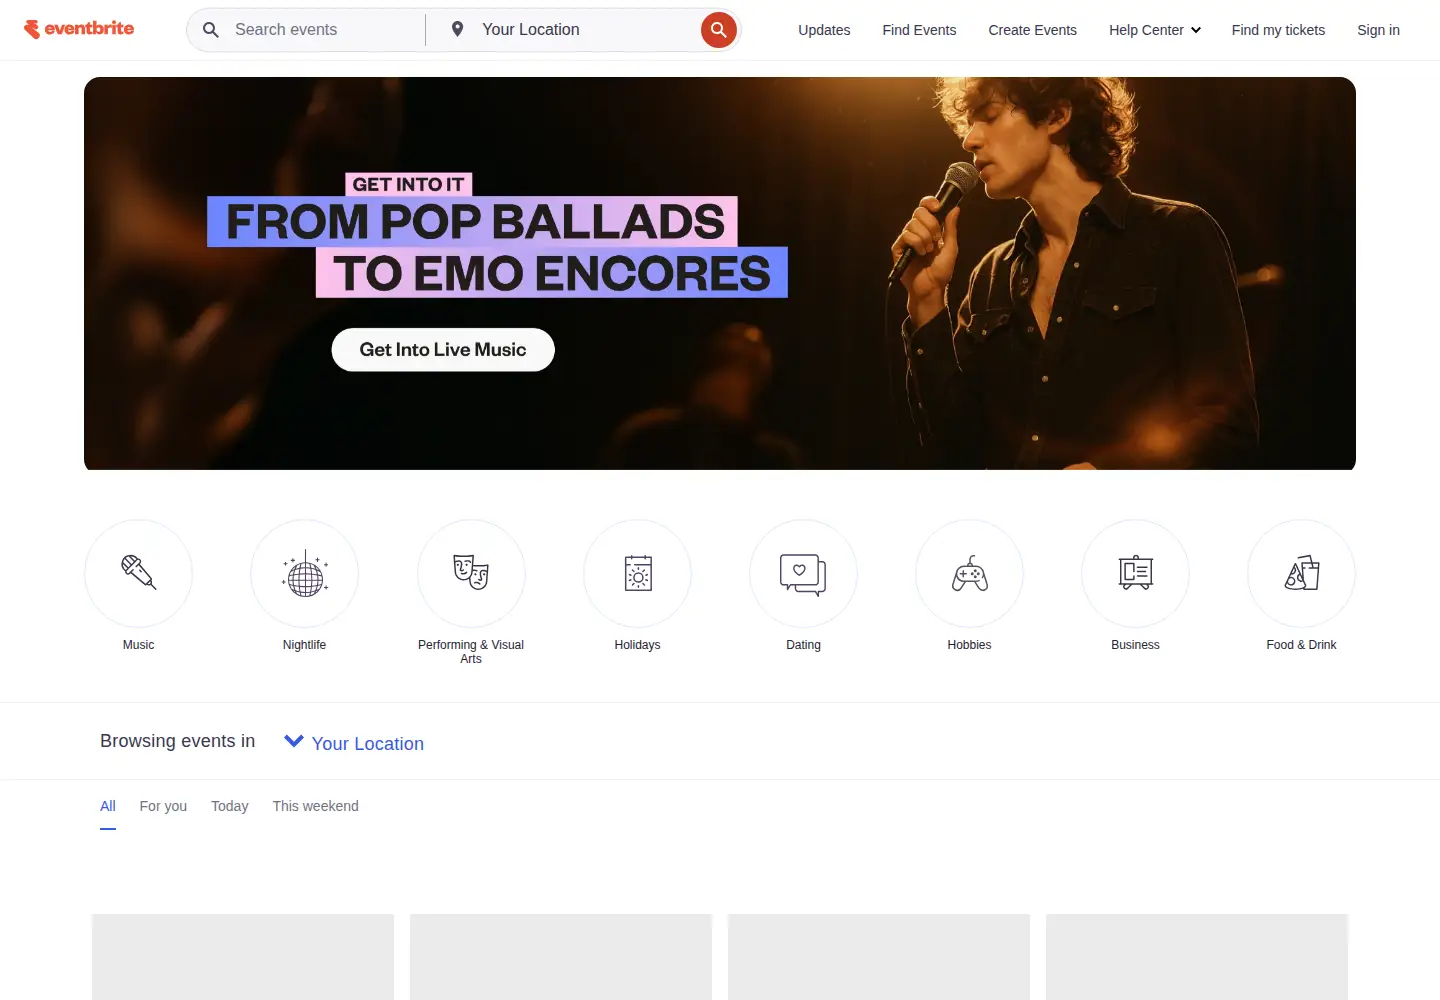Viewport: 1440px width, 1000px height.
Task: Click the location pin icon
Action: pyautogui.click(x=457, y=29)
